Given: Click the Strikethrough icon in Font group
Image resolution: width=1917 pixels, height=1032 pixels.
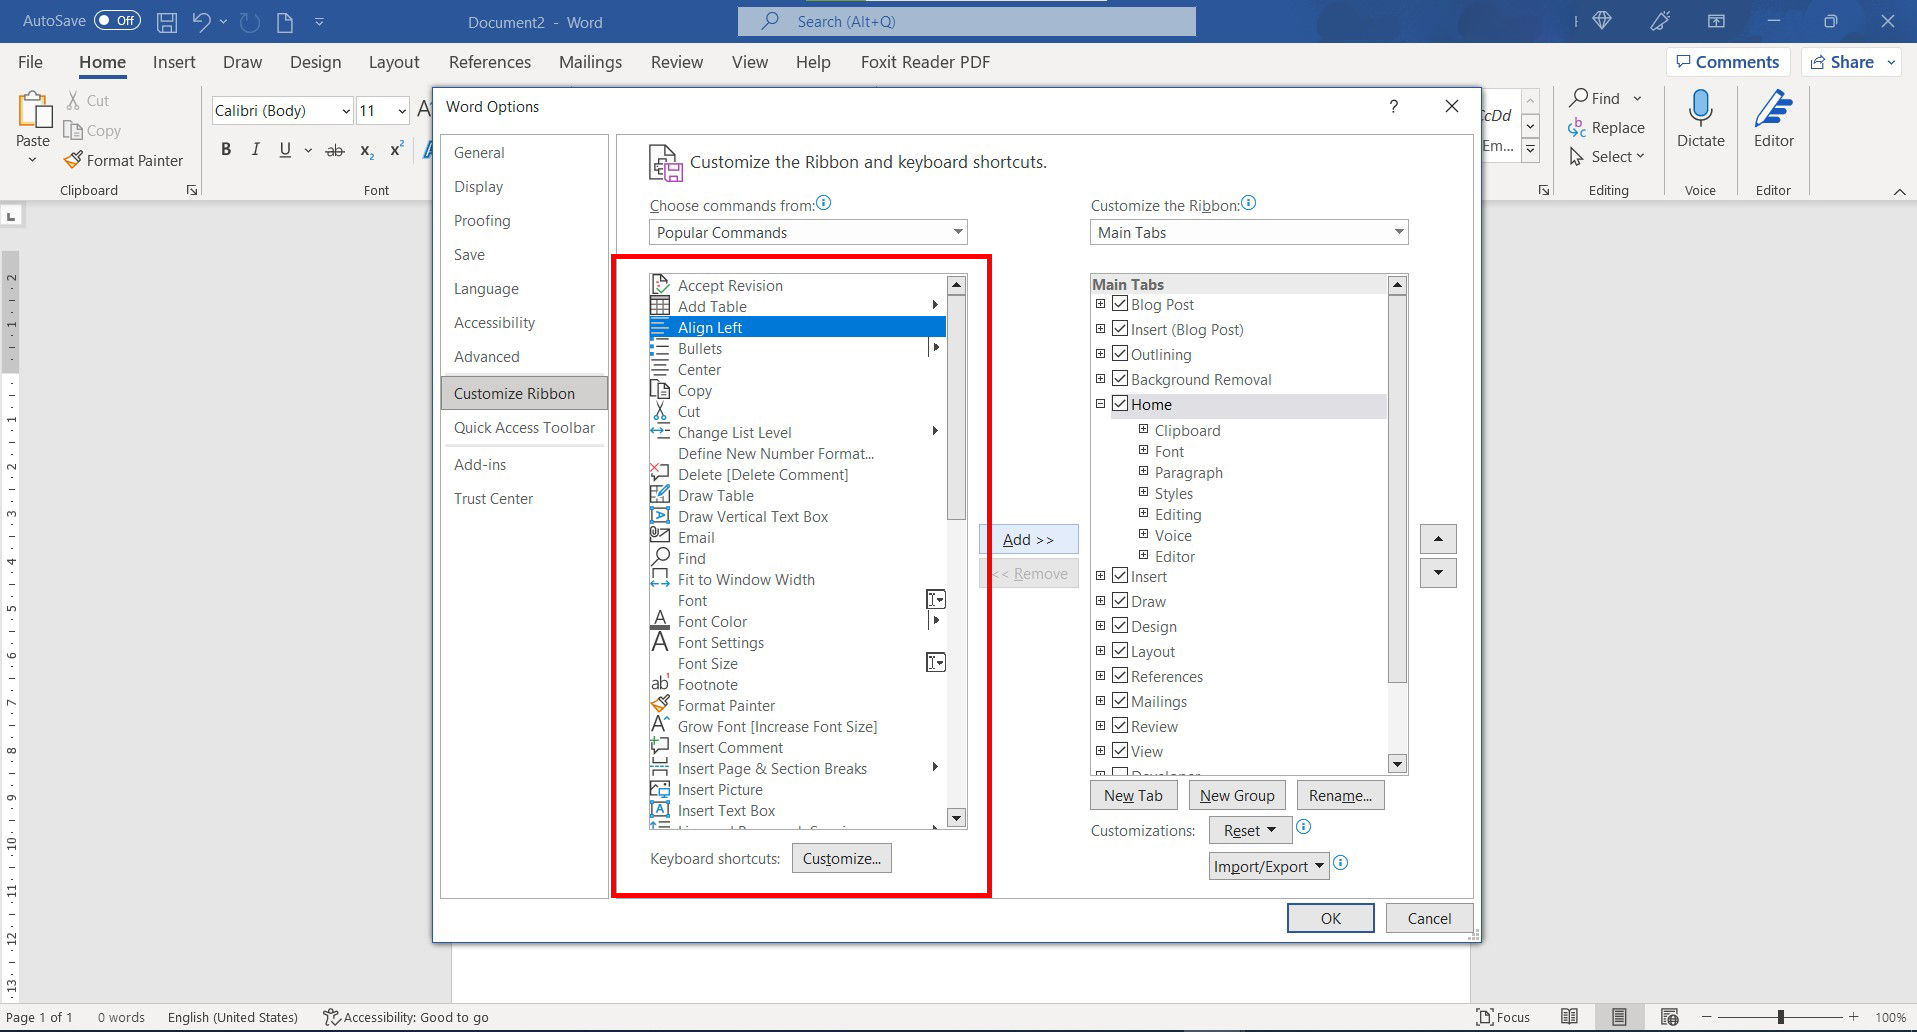Looking at the screenshot, I should pos(336,150).
